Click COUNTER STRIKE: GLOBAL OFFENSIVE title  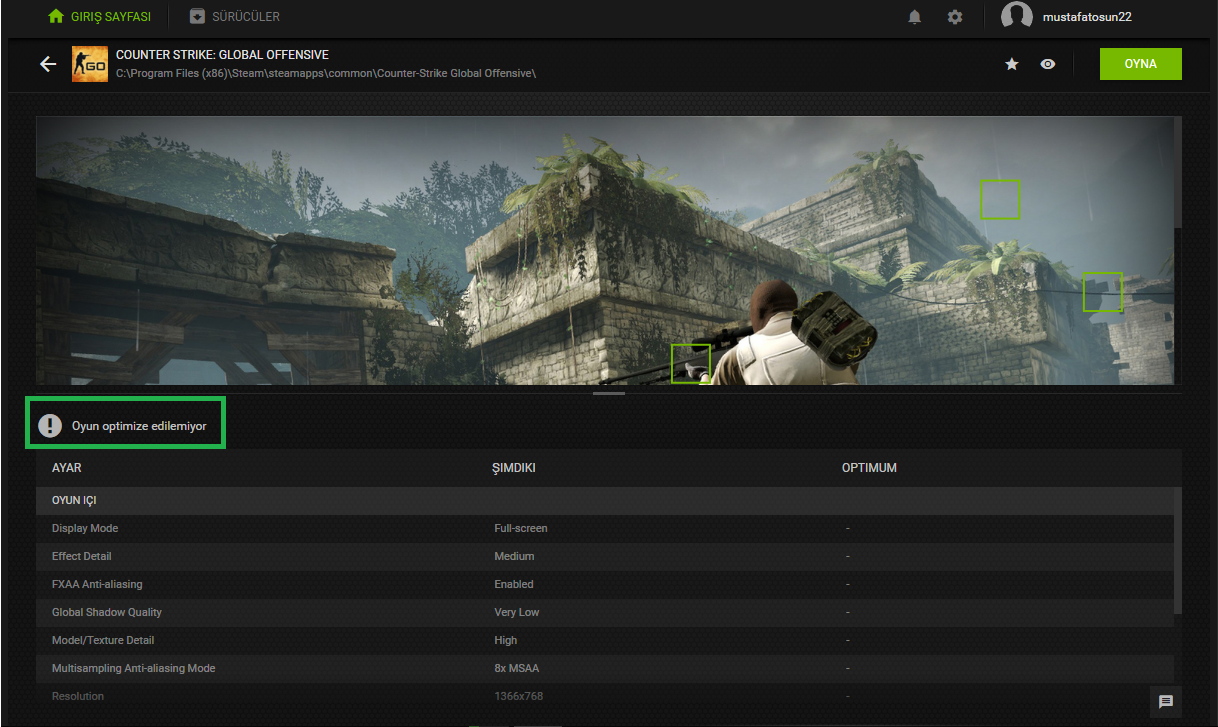click(222, 55)
